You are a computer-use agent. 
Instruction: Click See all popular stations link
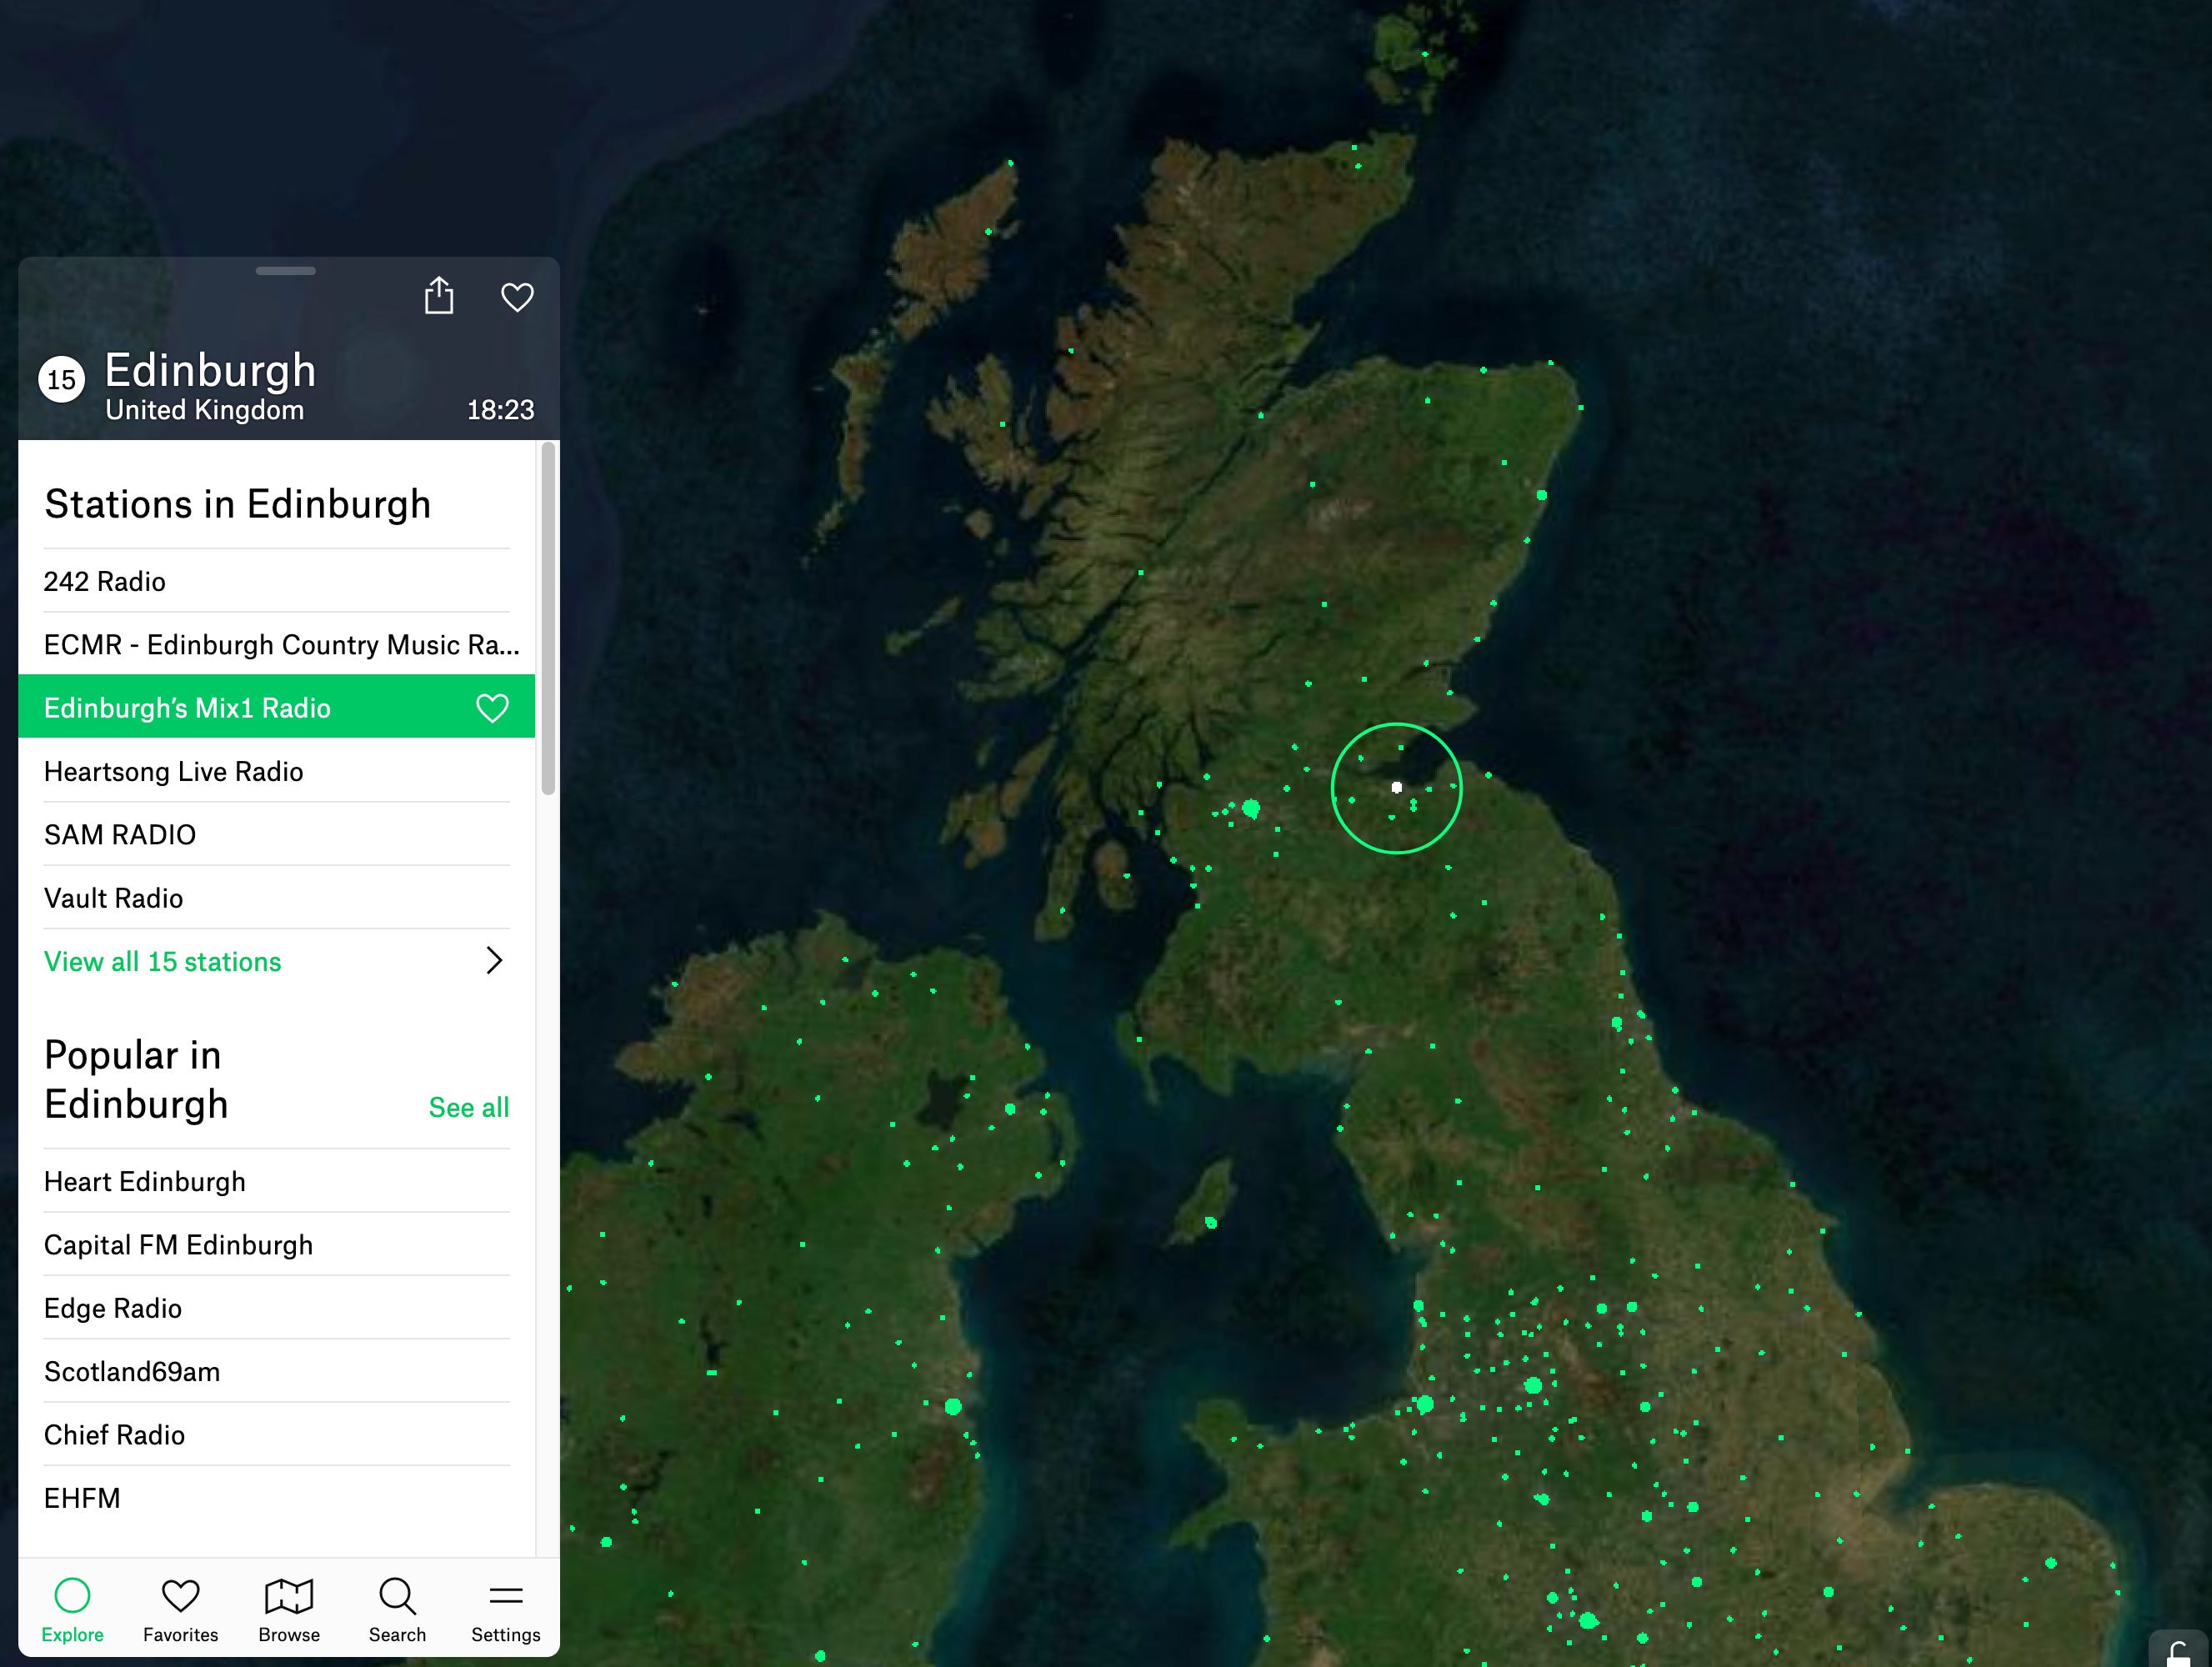pyautogui.click(x=468, y=1107)
